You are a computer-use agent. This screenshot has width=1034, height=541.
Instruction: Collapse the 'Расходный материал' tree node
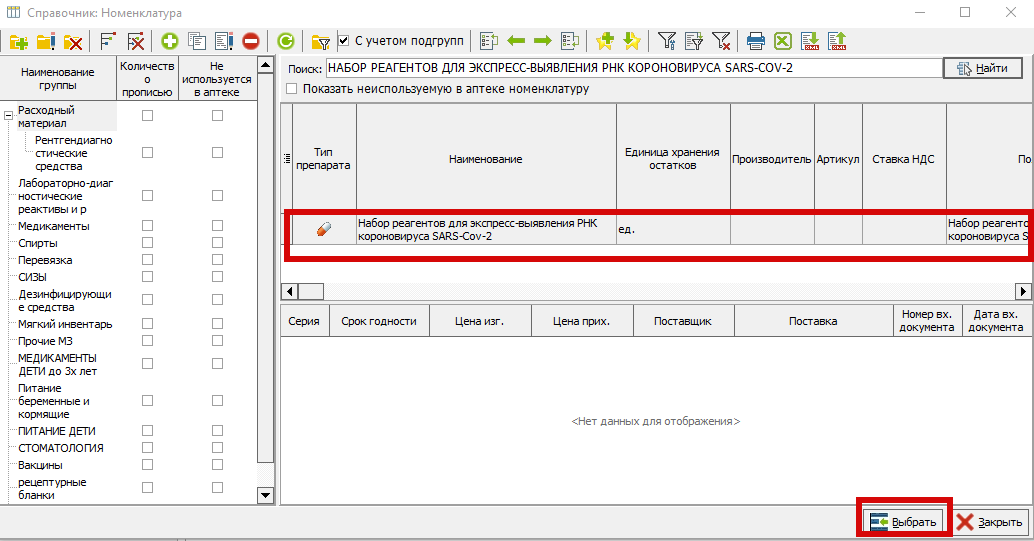8,116
